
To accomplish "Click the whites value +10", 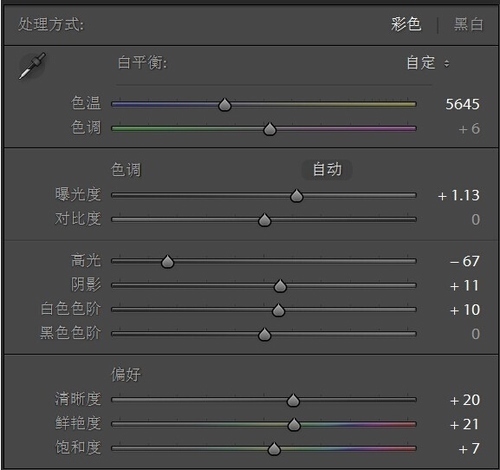I will point(465,310).
